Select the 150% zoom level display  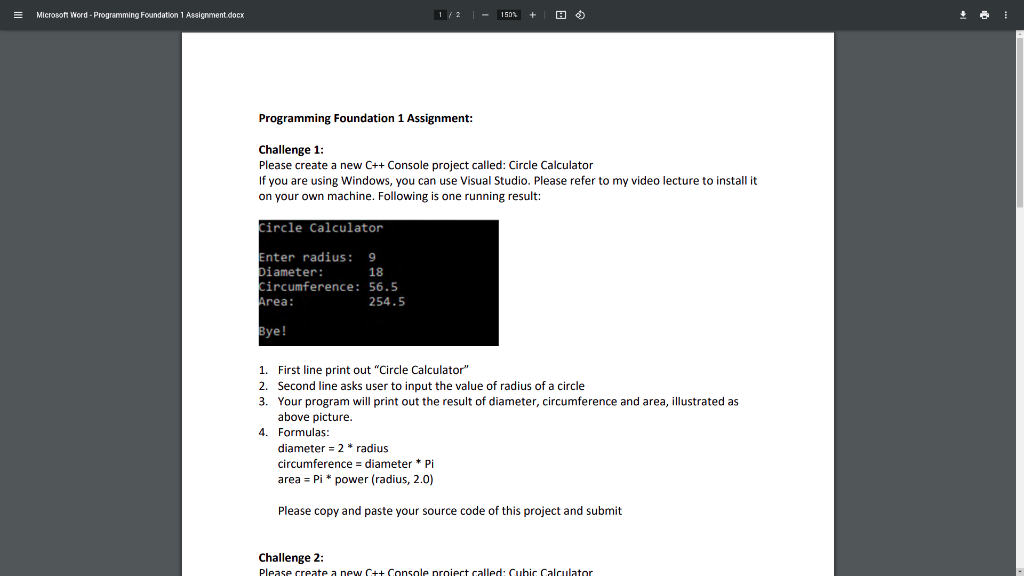pos(509,14)
